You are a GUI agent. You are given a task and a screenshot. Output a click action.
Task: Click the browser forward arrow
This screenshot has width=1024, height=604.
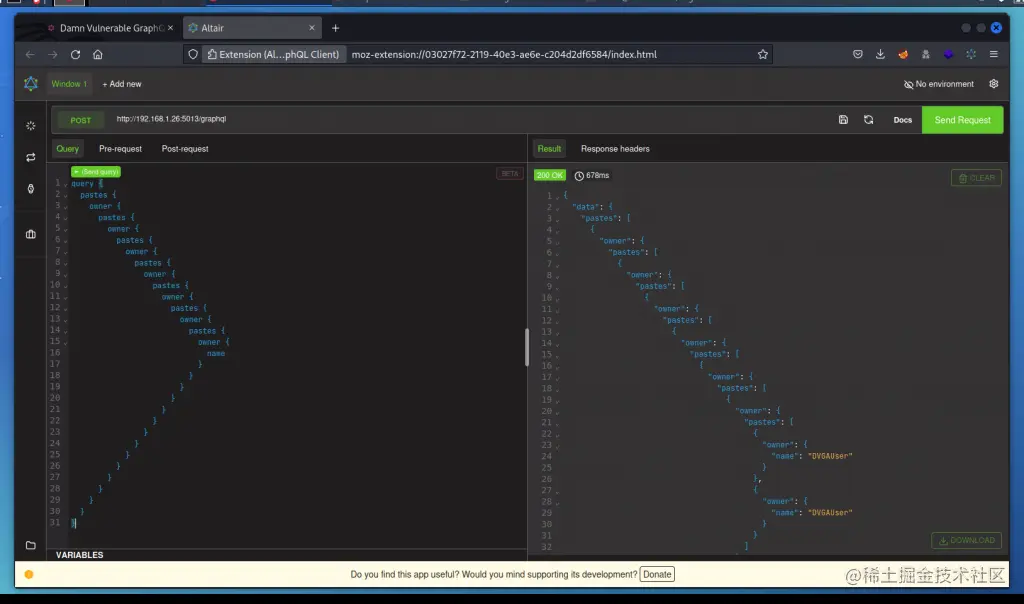53,54
